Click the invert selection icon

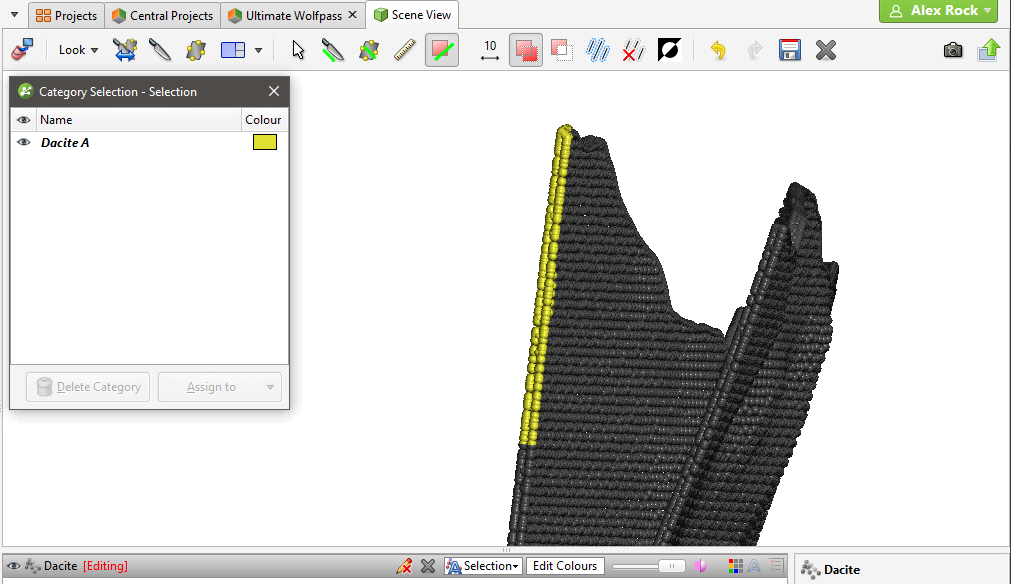(669, 50)
